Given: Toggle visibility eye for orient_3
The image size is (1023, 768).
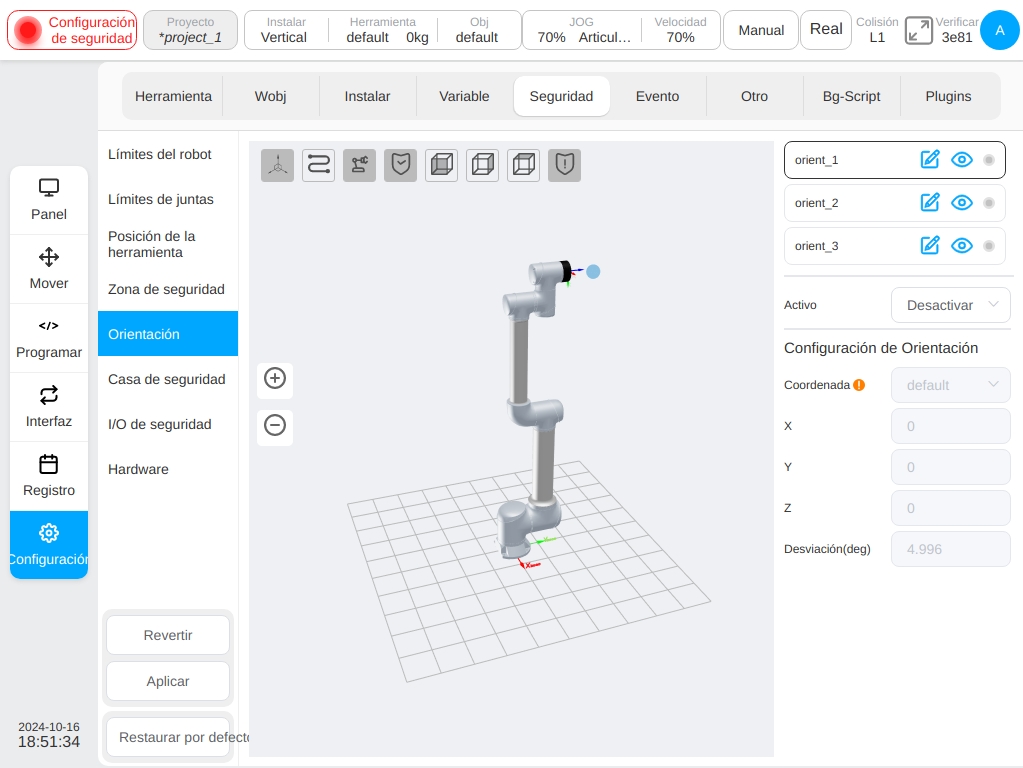Looking at the screenshot, I should (962, 246).
